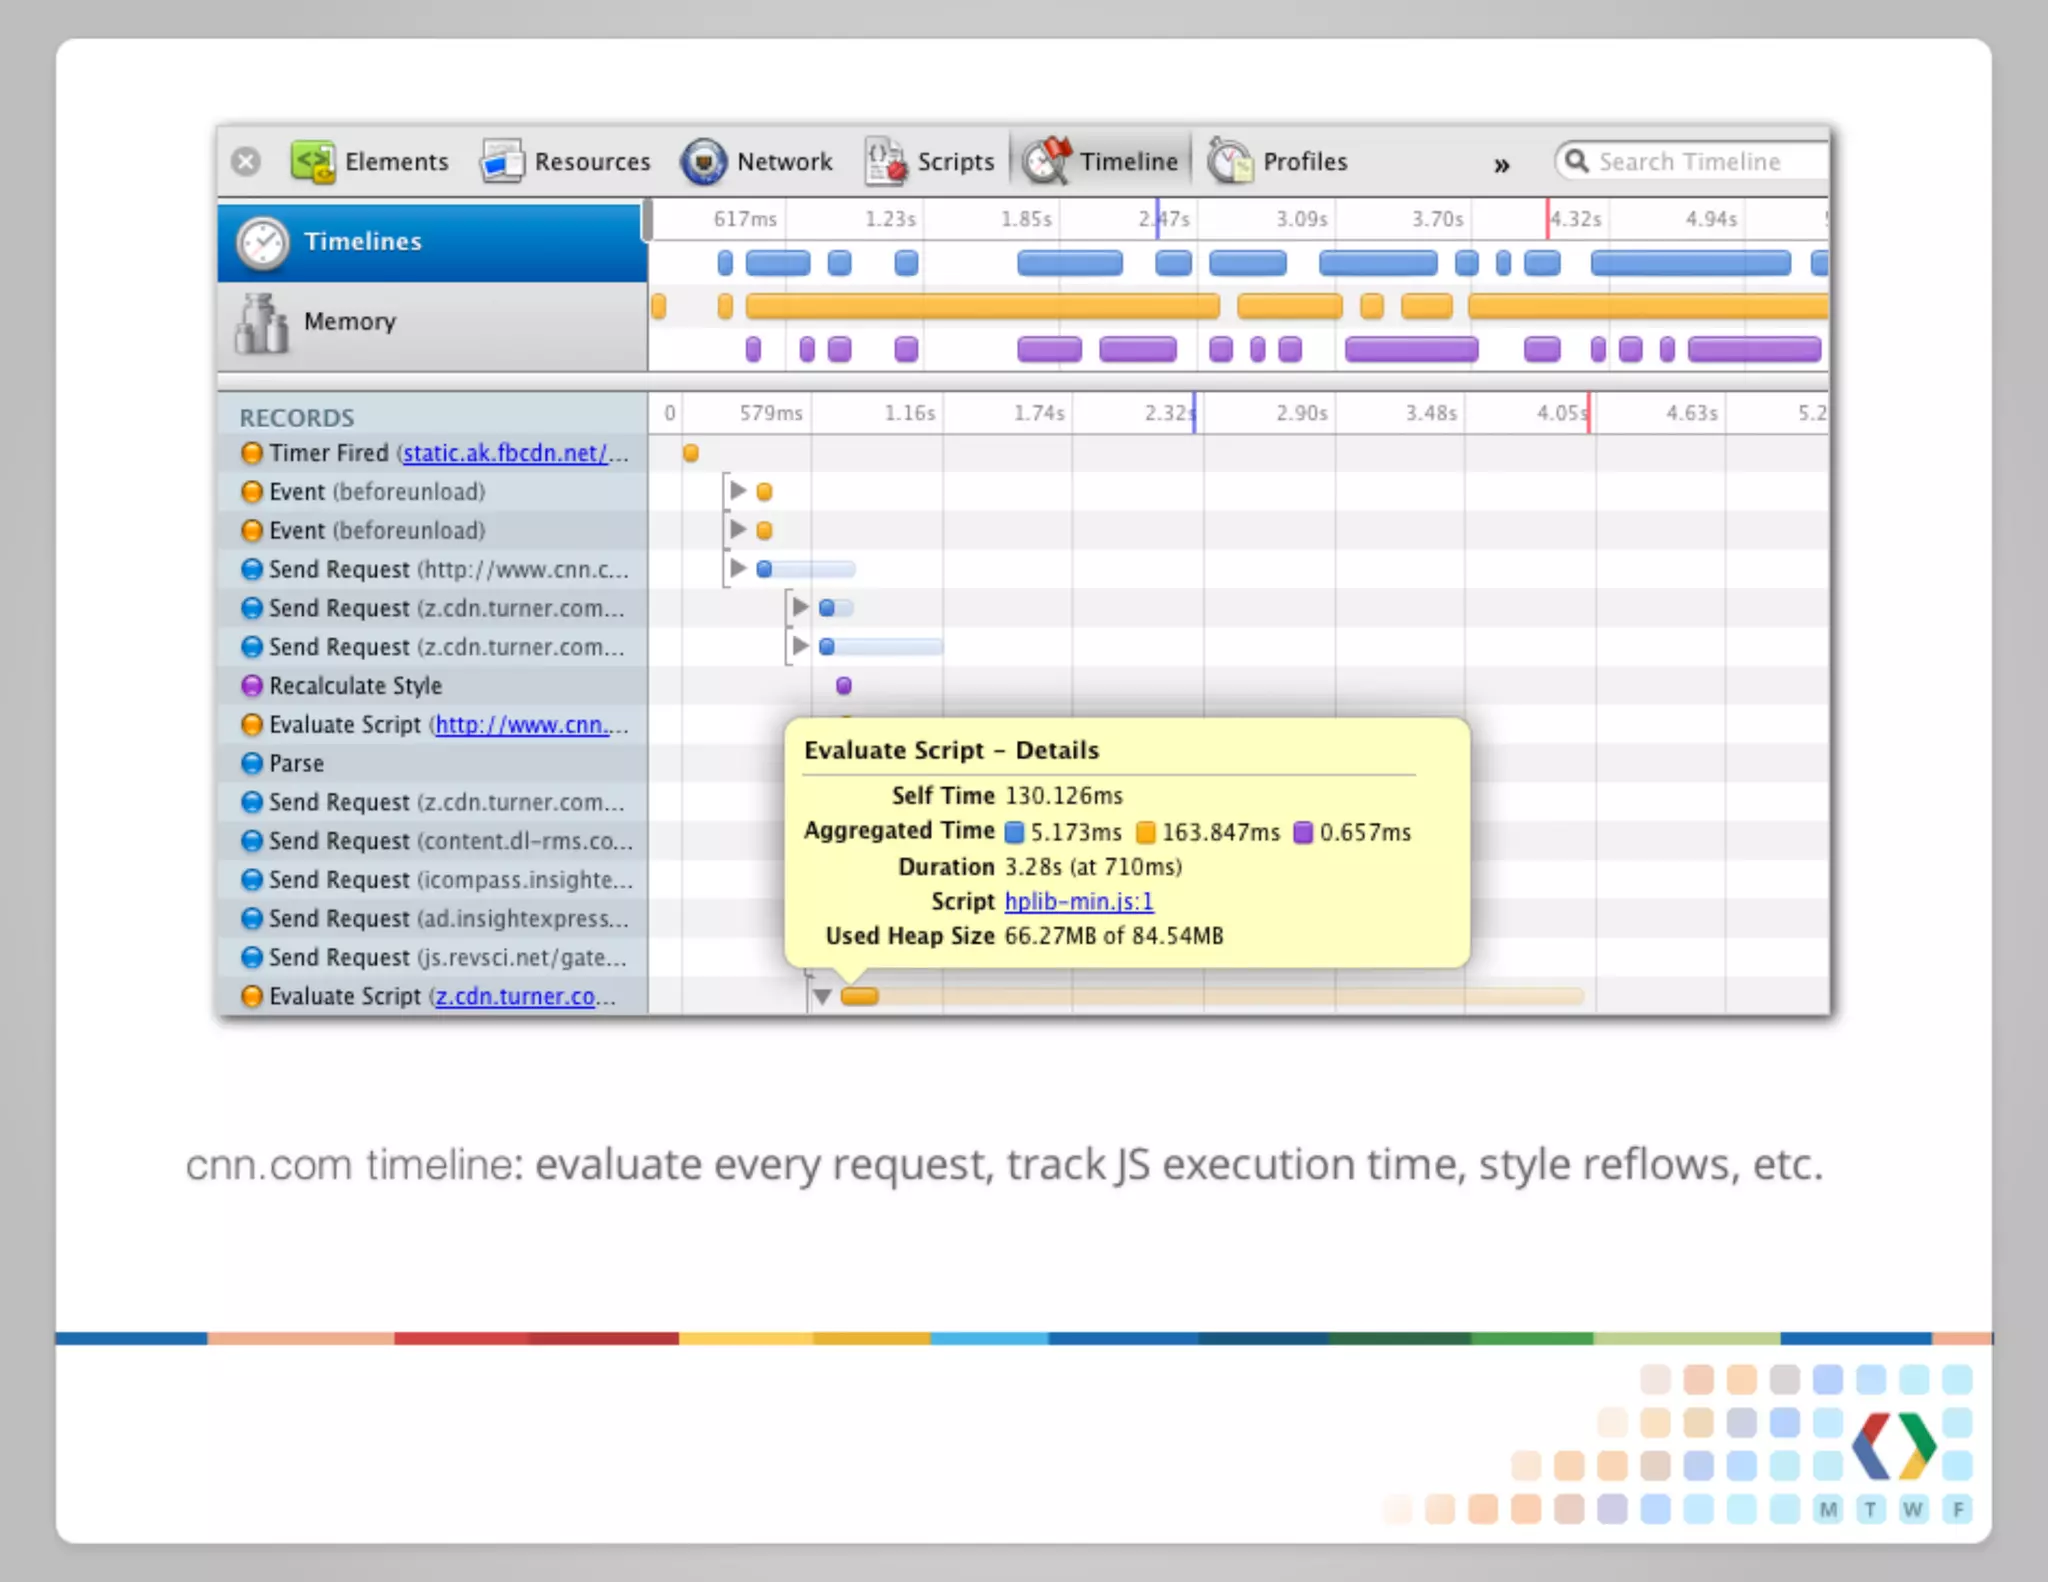Open the Profiles panel icon
This screenshot has height=1582, width=2048.
[x=1229, y=161]
